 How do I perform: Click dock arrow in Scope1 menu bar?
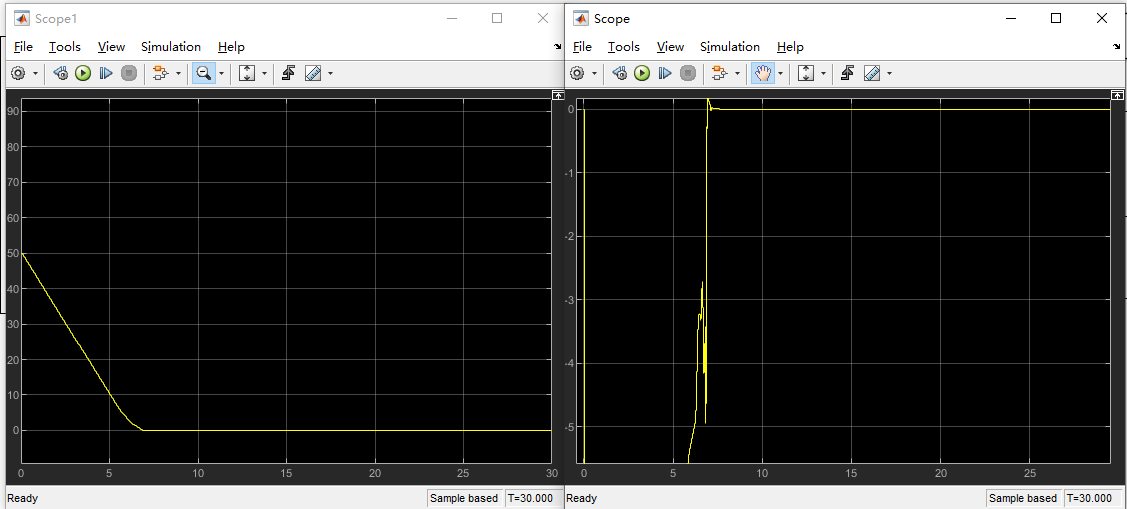coord(558,47)
